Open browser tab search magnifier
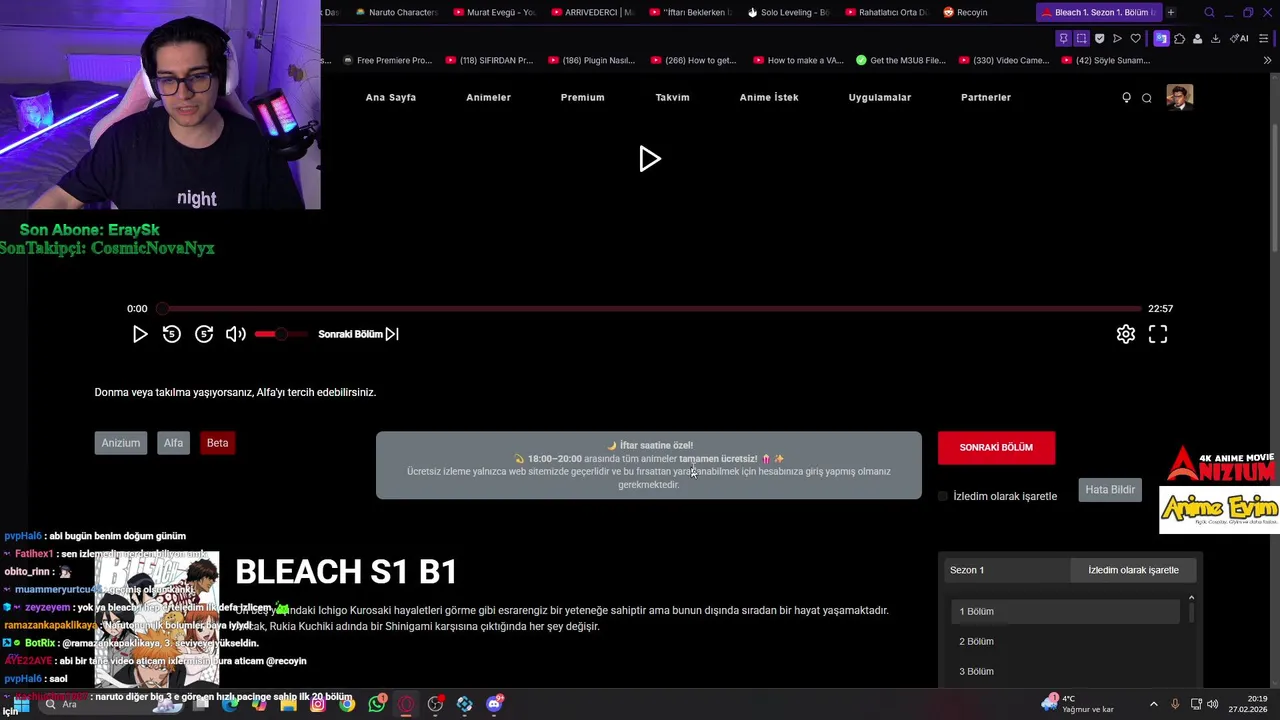This screenshot has height=720, width=1280. pyautogui.click(x=1209, y=12)
